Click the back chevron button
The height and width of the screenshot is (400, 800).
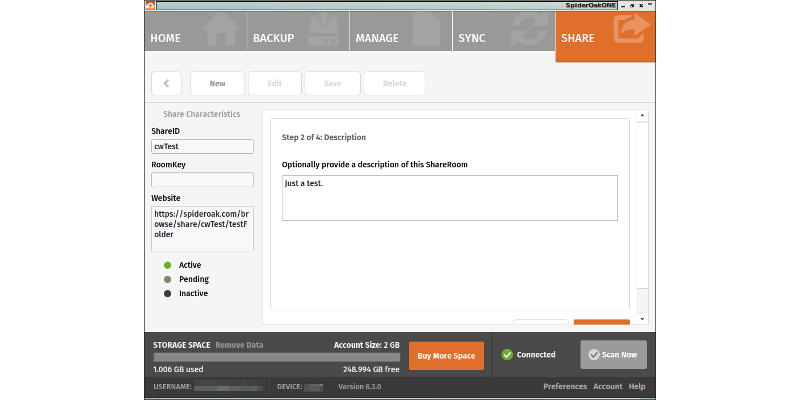pos(166,84)
